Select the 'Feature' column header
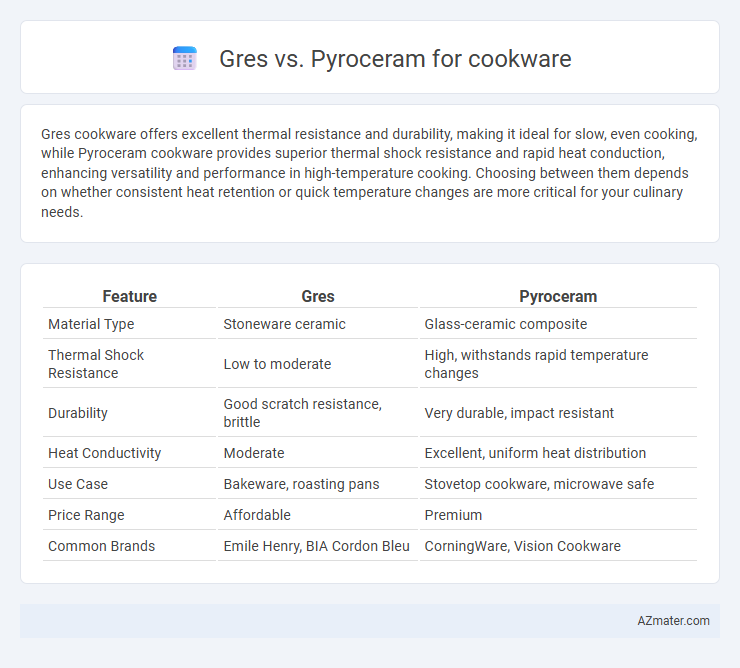The height and width of the screenshot is (668, 740). tap(130, 296)
